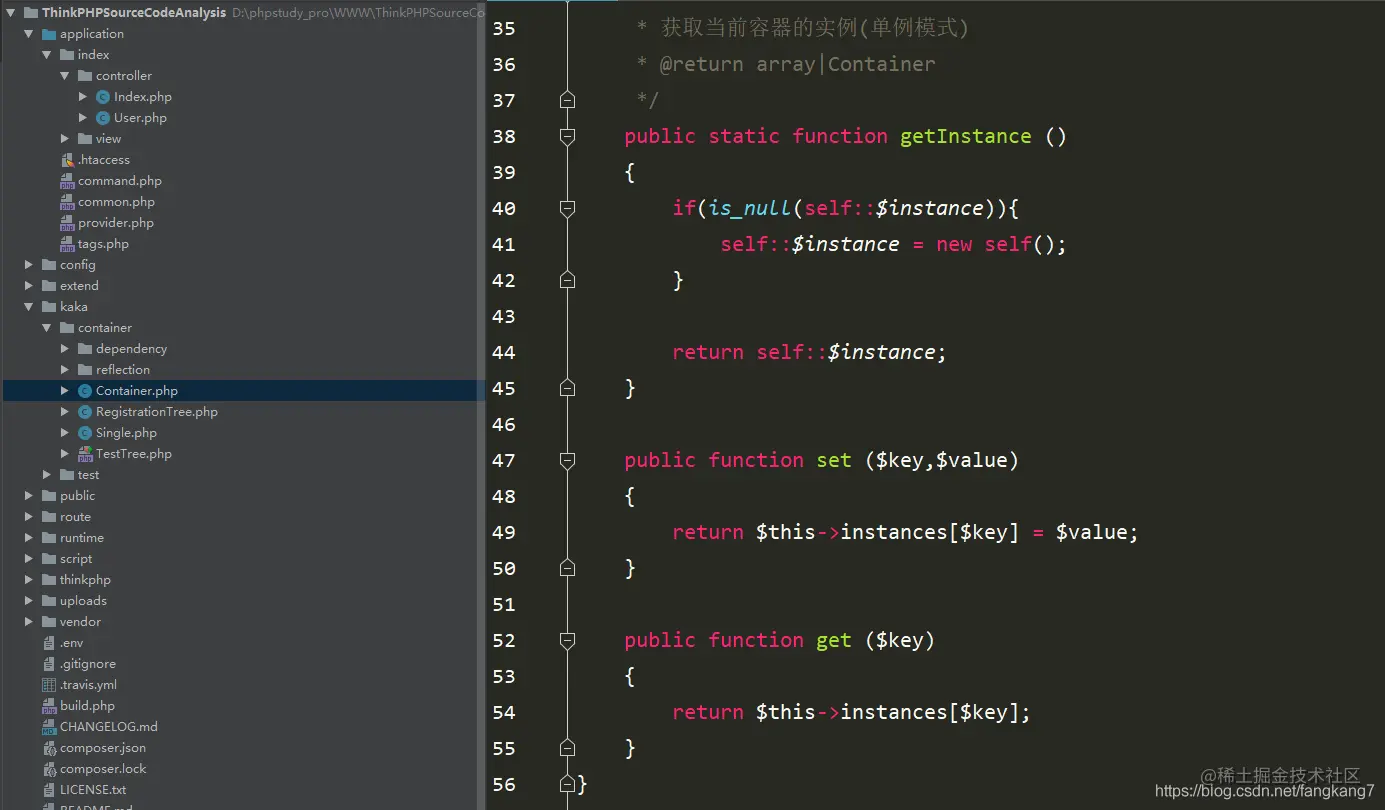Viewport: 1385px width, 810px height.
Task: Expand the extend folder arrow
Action: (x=29, y=286)
